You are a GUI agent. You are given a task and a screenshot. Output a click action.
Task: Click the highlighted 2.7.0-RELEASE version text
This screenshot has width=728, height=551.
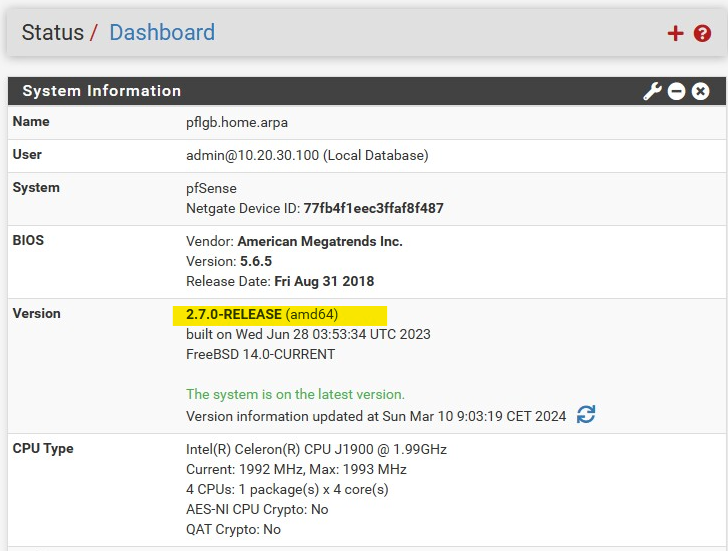click(x=234, y=314)
